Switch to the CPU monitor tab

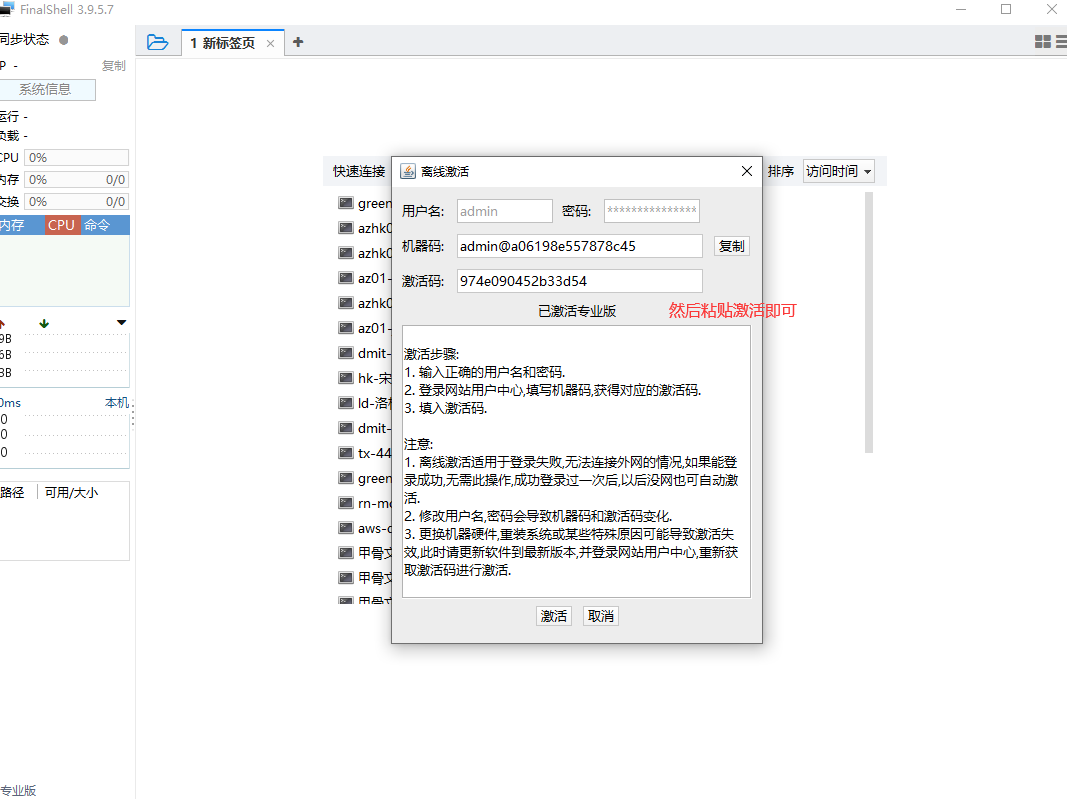[60, 225]
